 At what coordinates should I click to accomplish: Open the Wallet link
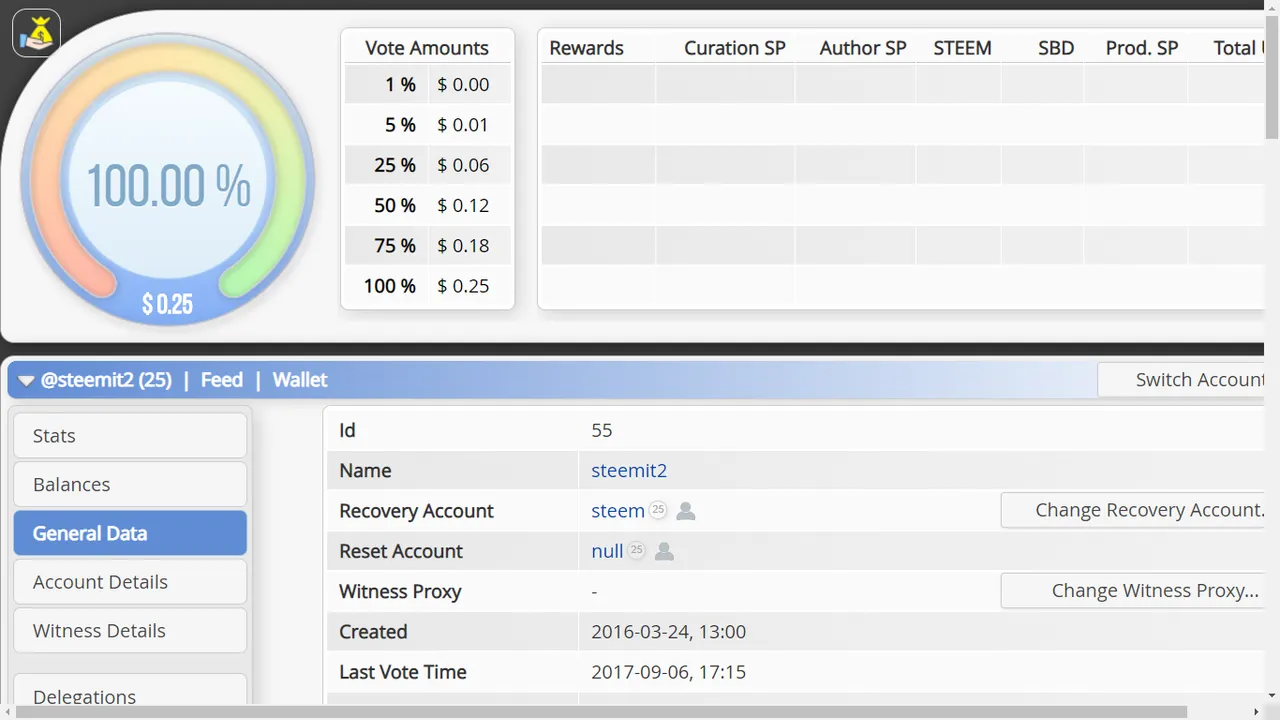coord(300,380)
